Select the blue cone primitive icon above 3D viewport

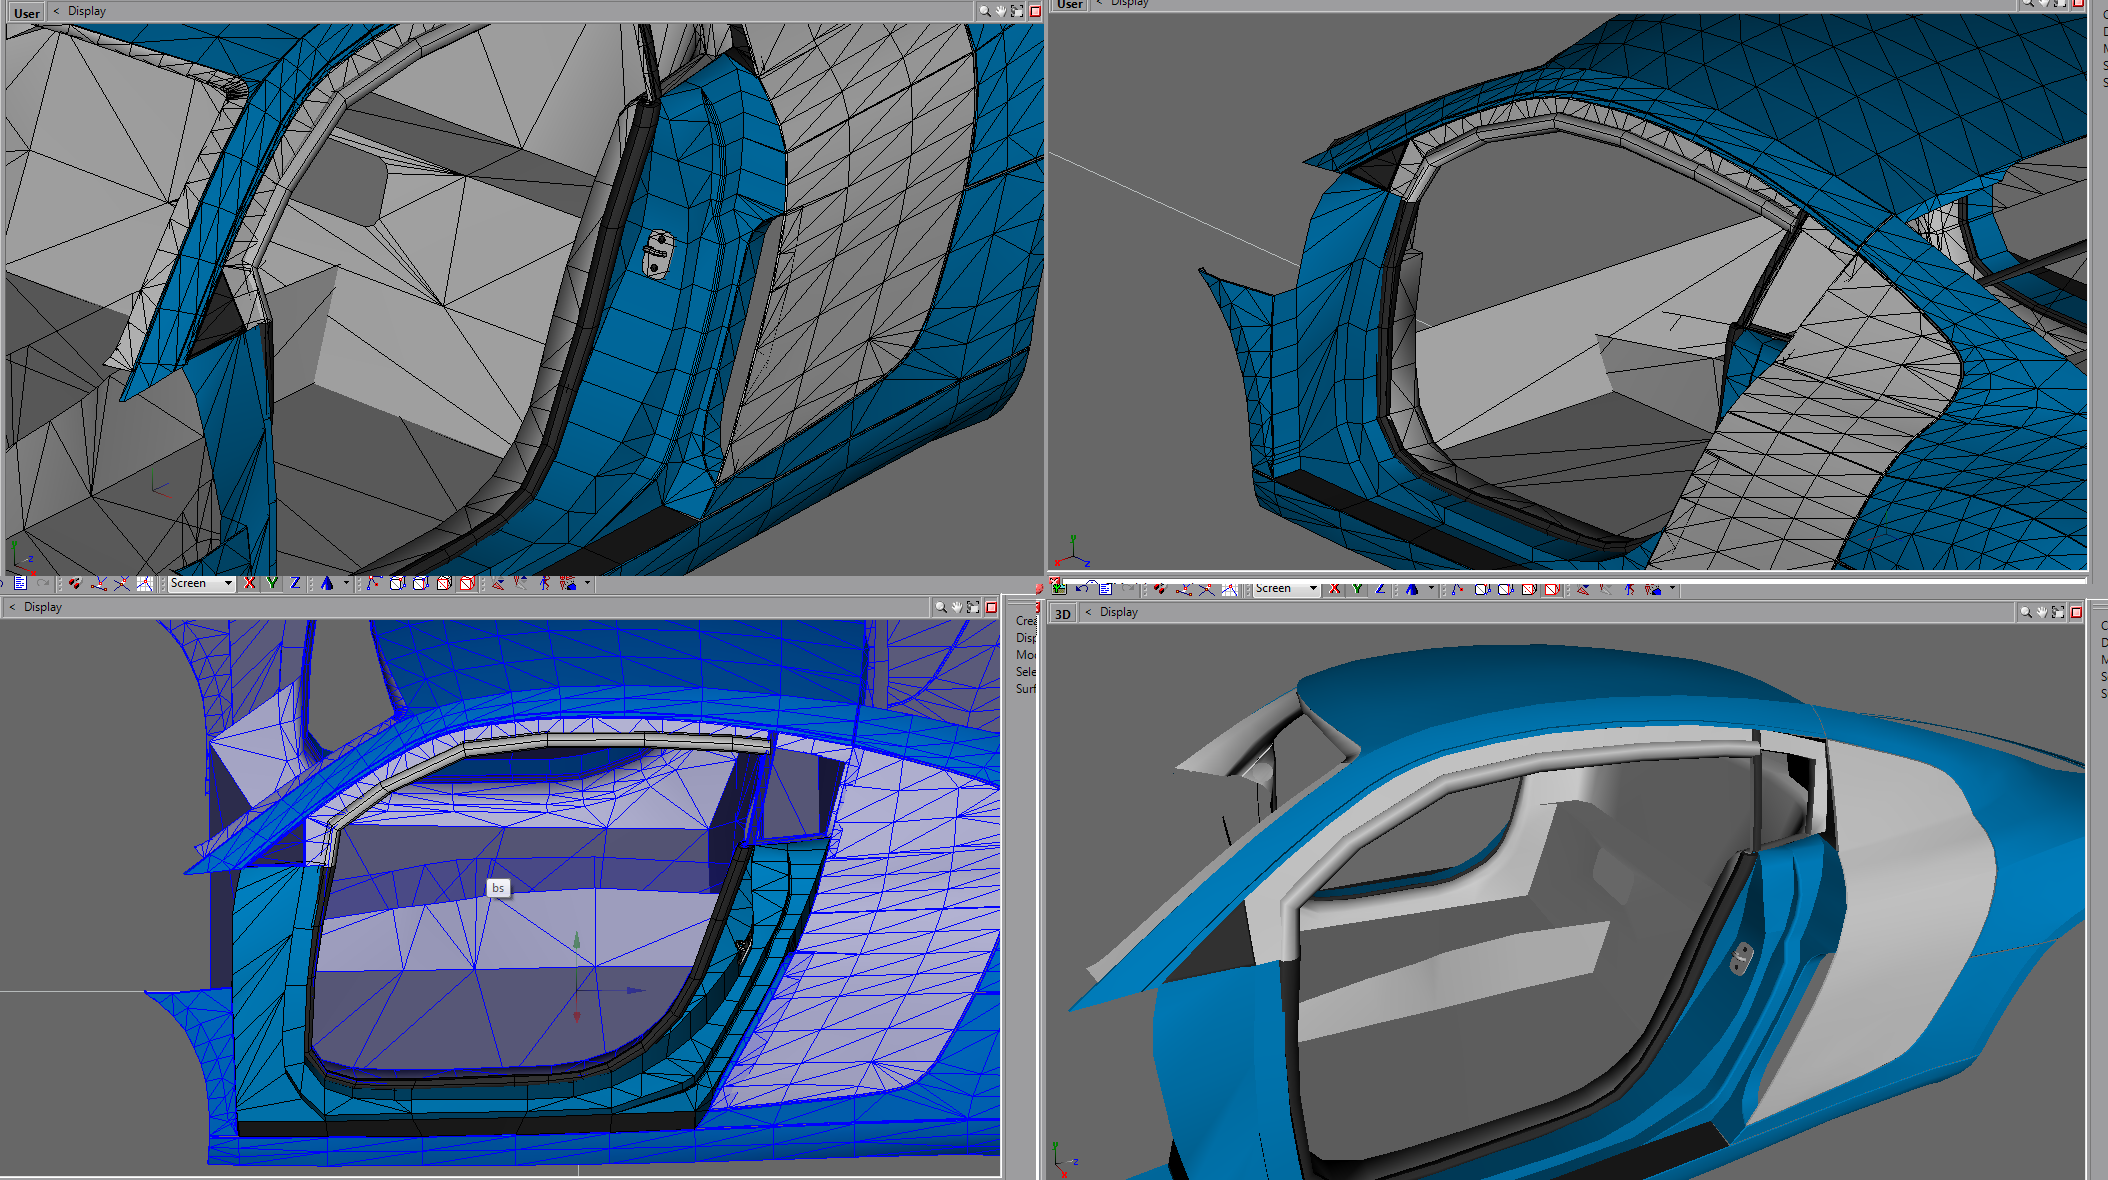tap(1412, 589)
